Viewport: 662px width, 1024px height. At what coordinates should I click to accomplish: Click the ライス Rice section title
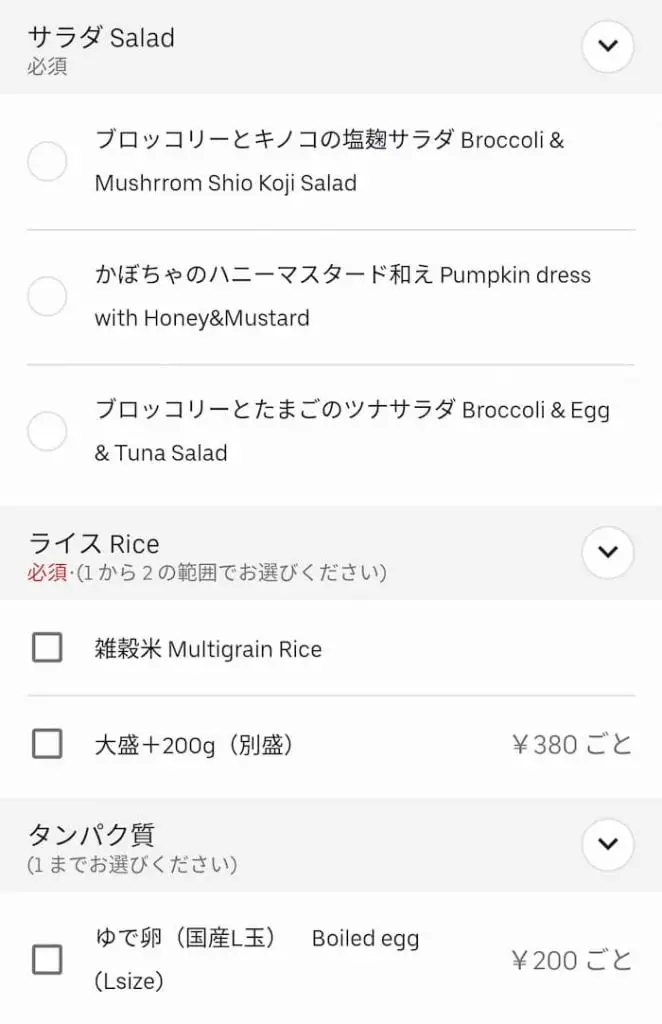(94, 544)
